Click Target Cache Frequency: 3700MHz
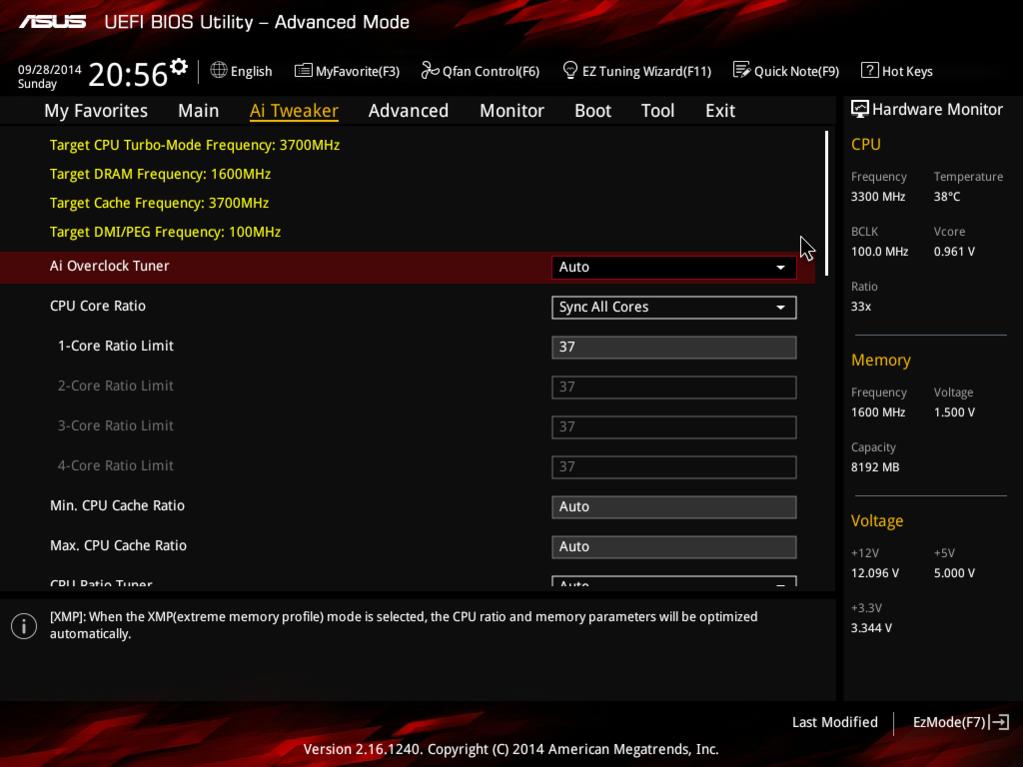 [159, 203]
